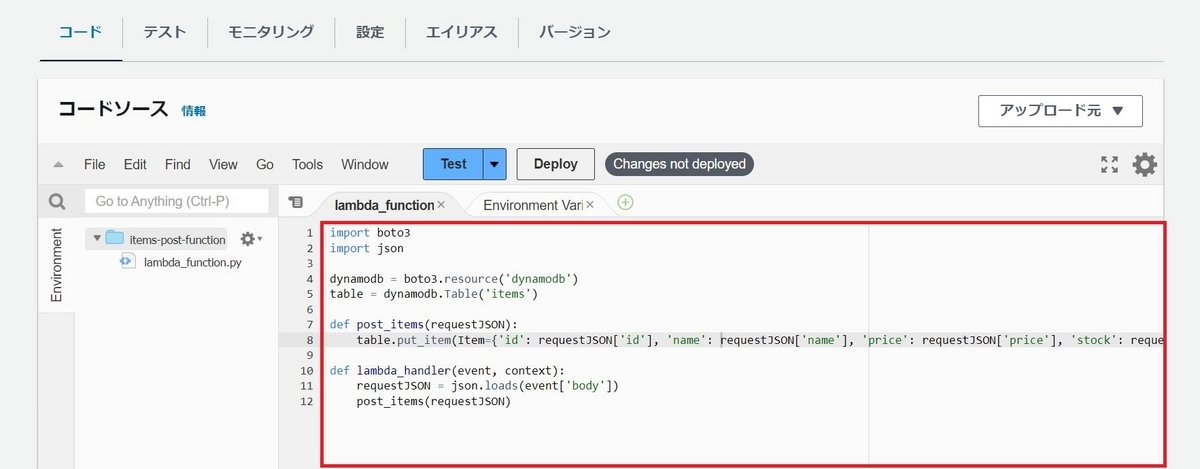Collapse the items-post-function folder
Viewport: 1200px width, 469px height.
pyautogui.click(x=96, y=239)
